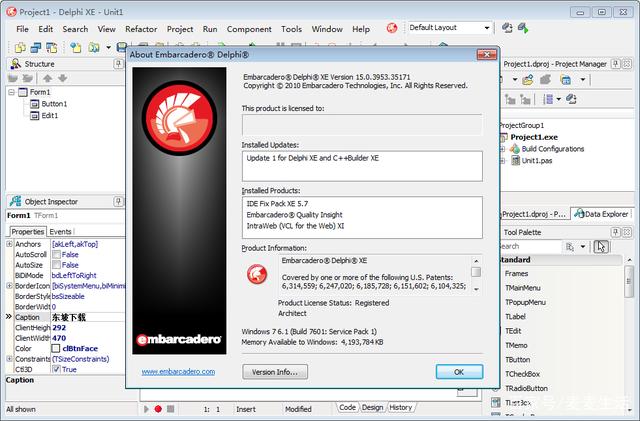Select Project1.exe in the Project Manager
Screen dimensions: 640x421
click(534, 137)
